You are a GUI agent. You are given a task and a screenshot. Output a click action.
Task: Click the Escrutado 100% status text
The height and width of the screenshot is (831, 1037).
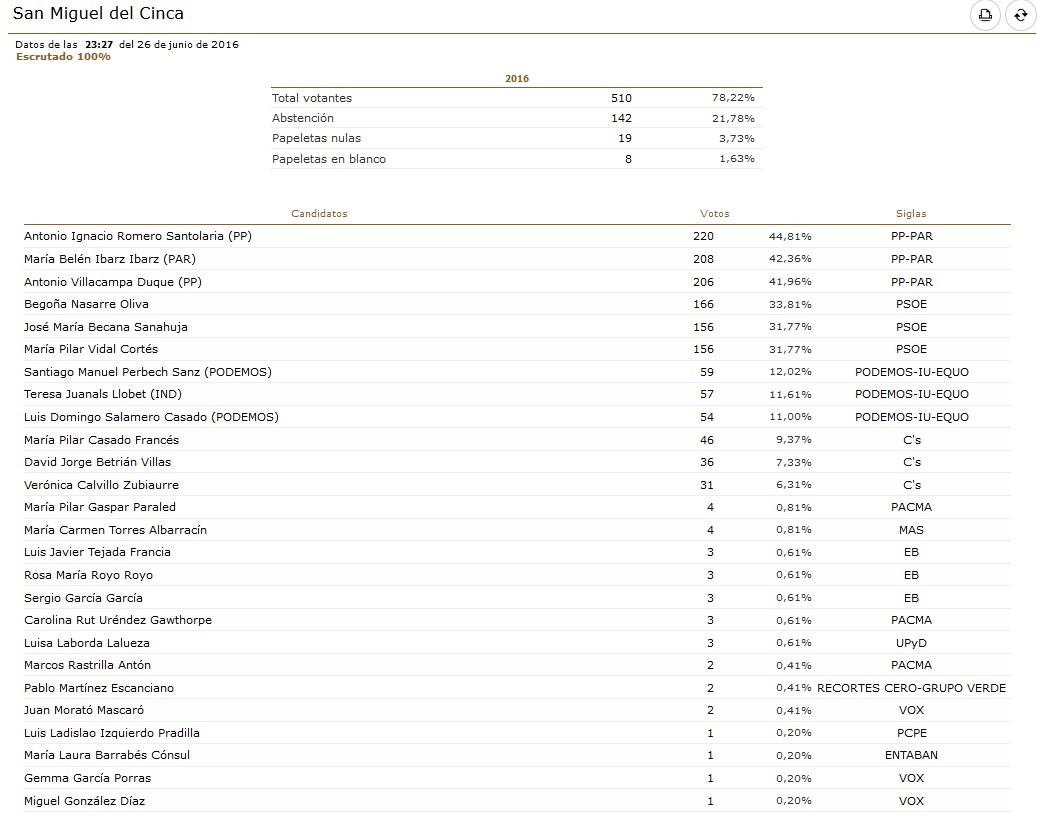point(63,57)
